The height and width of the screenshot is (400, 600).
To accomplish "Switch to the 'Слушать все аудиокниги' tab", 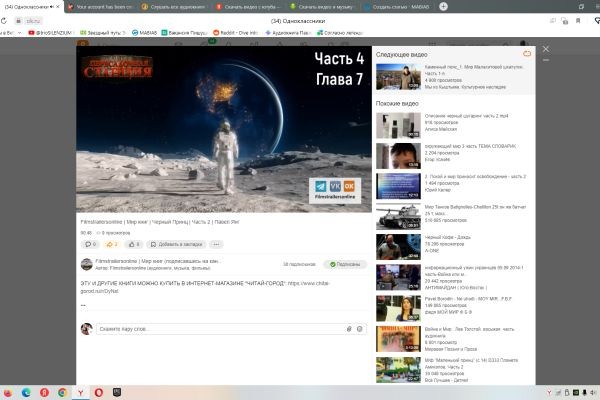I will pos(174,7).
